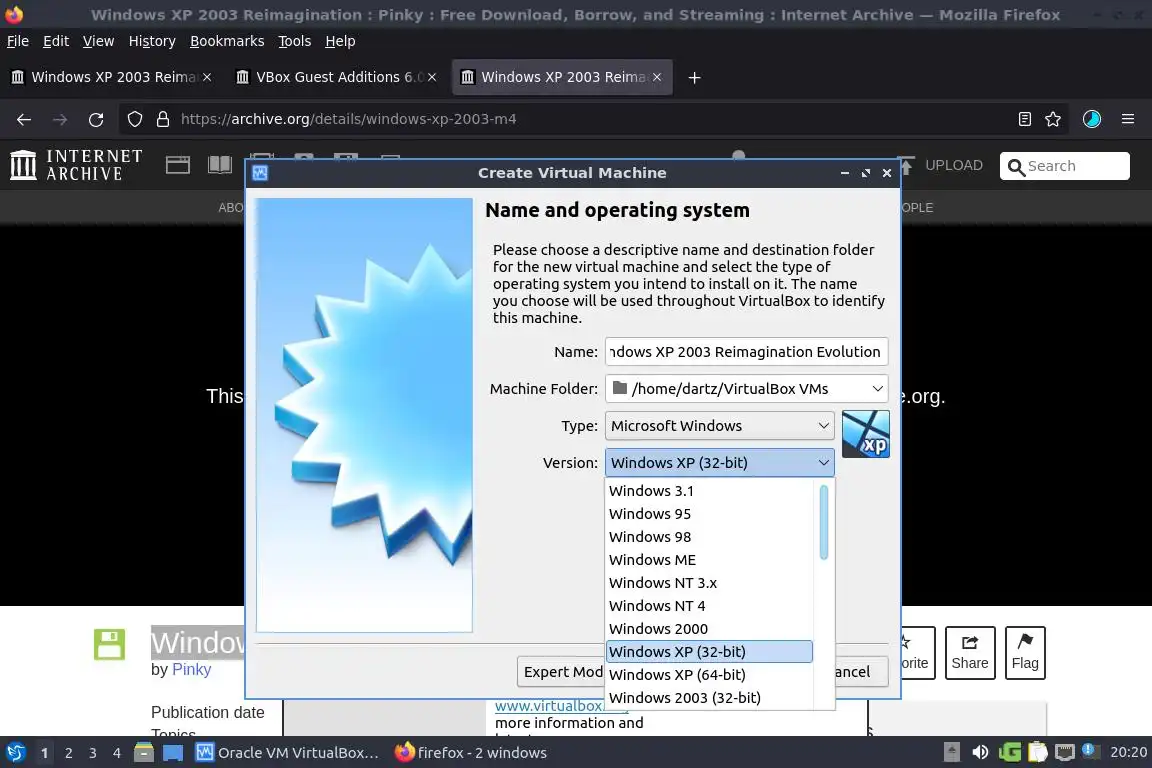Reload the archive.org page
1152x768 pixels.
[x=96, y=119]
